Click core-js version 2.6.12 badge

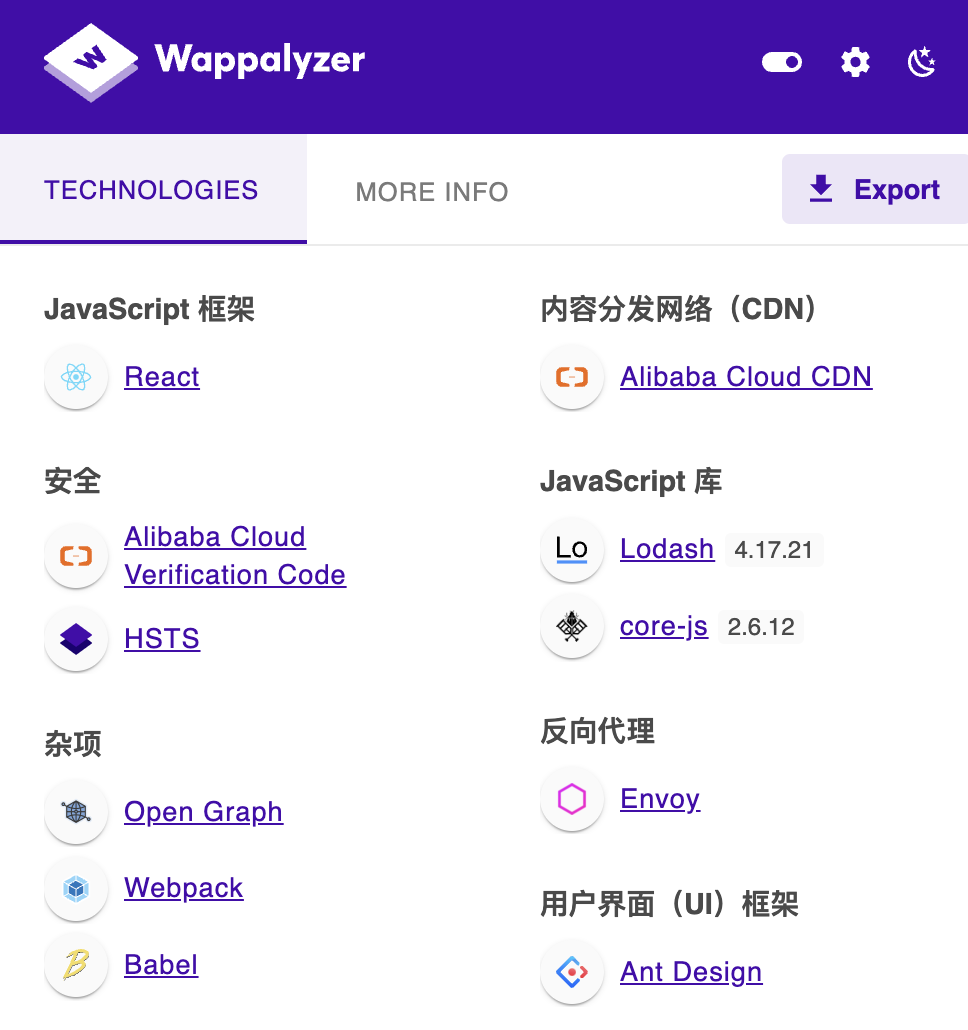tap(760, 627)
